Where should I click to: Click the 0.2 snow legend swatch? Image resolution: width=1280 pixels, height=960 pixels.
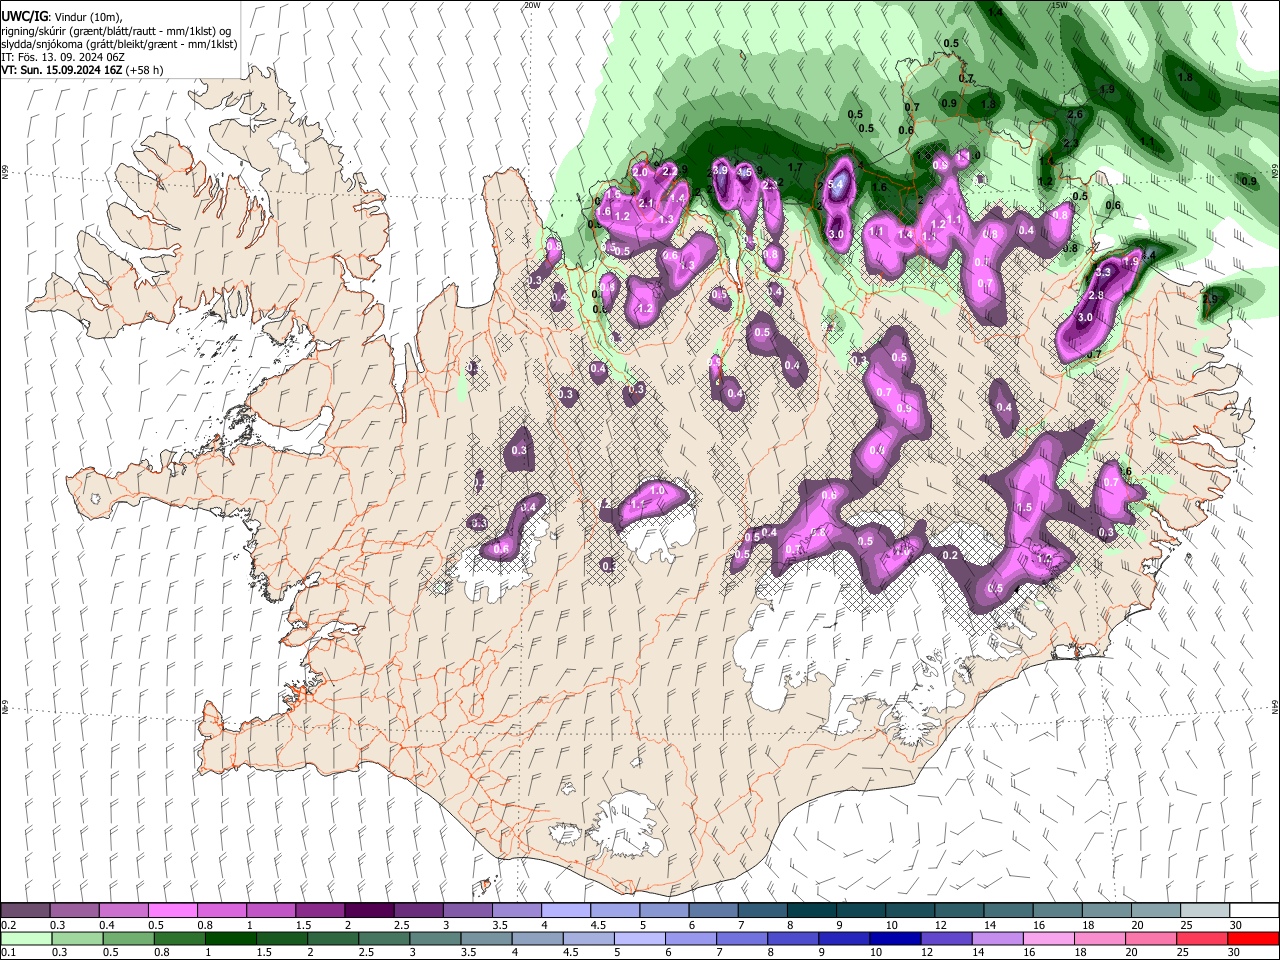tap(26, 911)
